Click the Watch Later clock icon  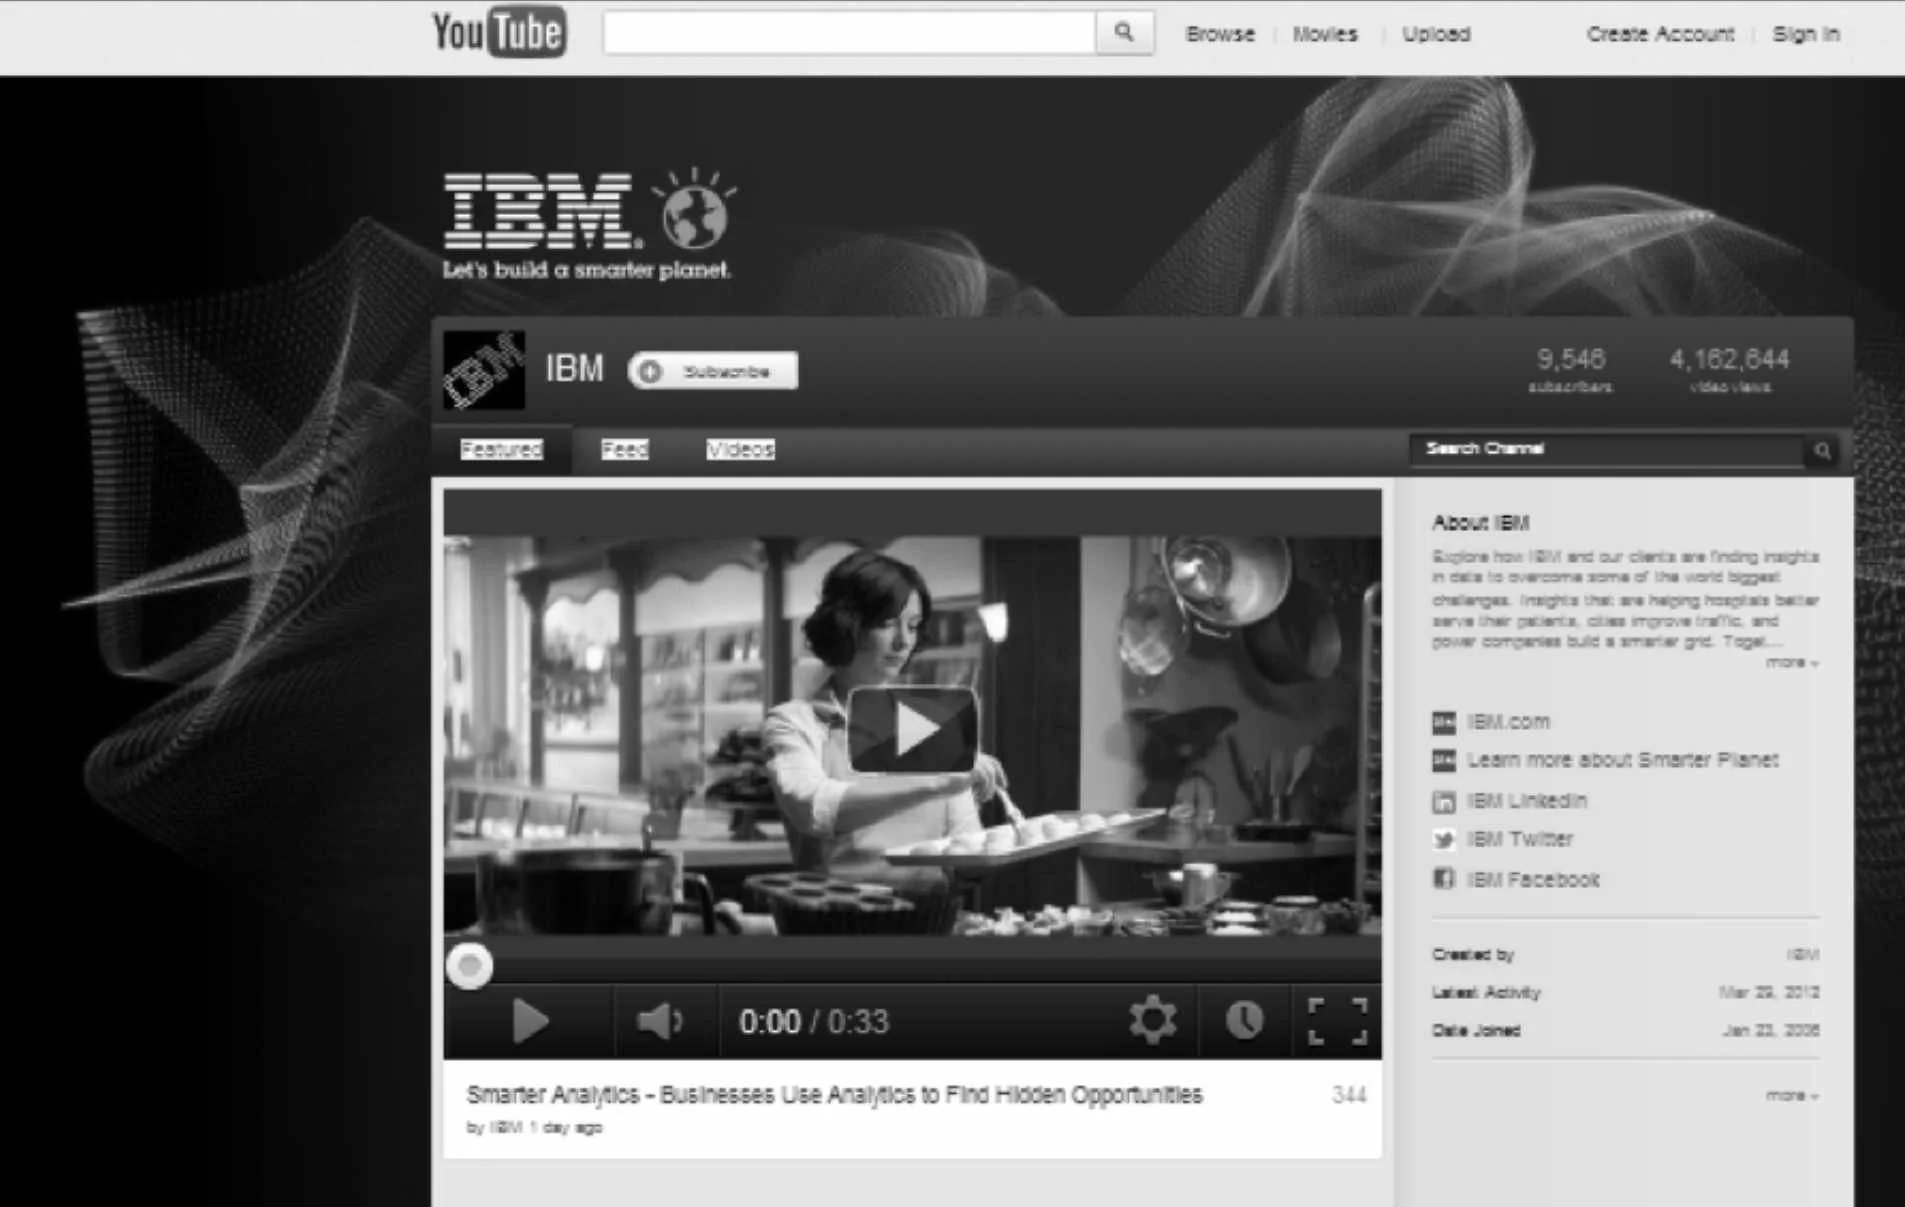(x=1244, y=1020)
